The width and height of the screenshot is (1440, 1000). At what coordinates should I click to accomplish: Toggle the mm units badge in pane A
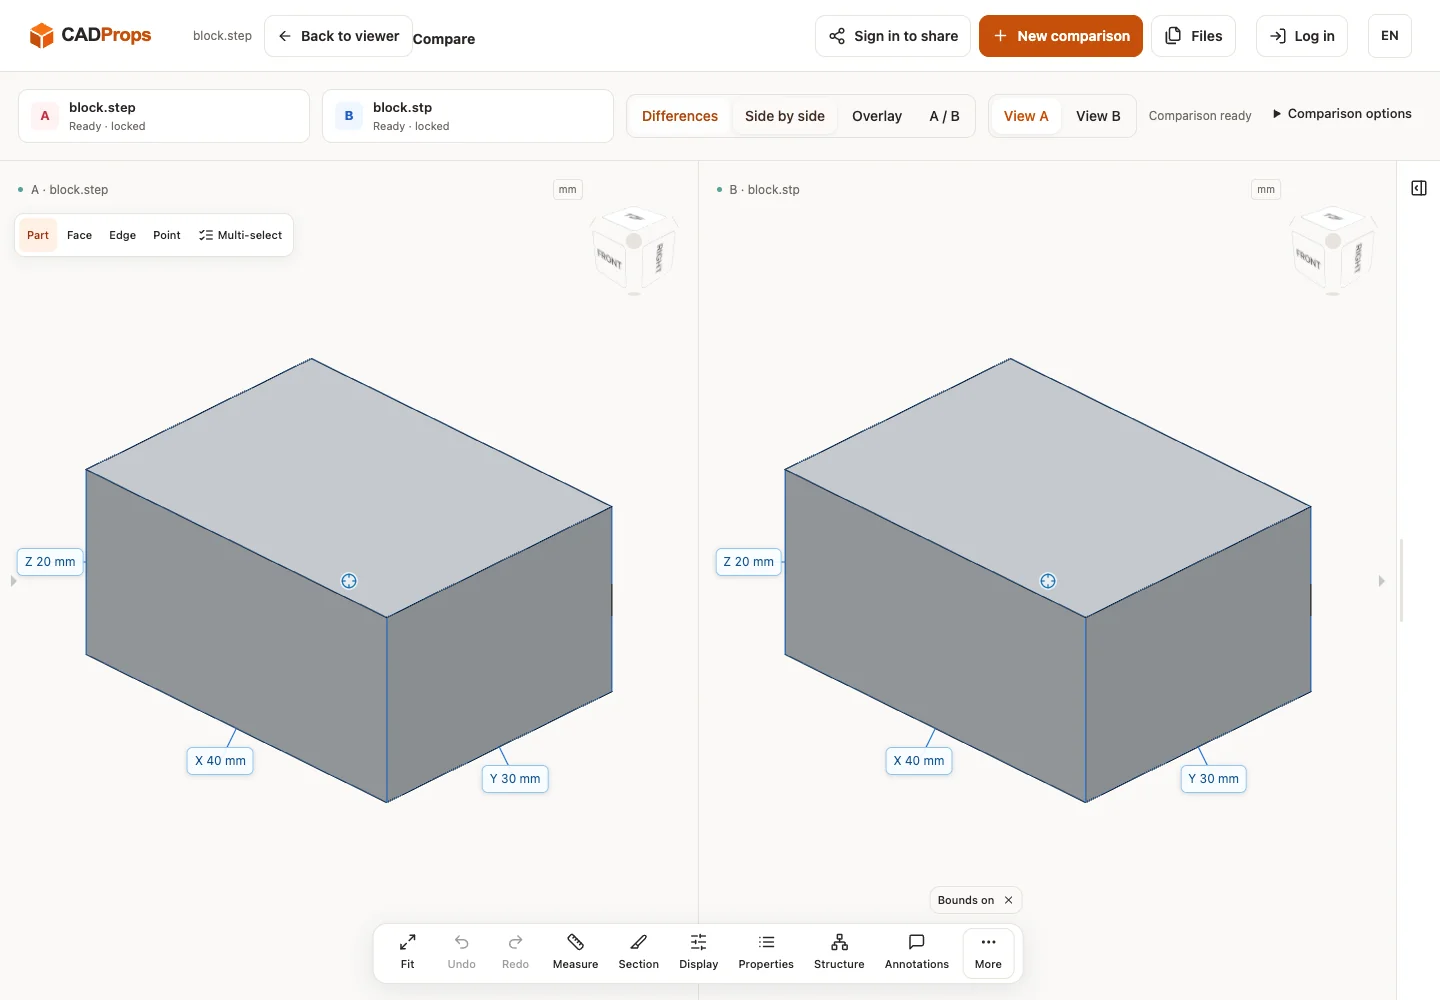[x=568, y=189]
